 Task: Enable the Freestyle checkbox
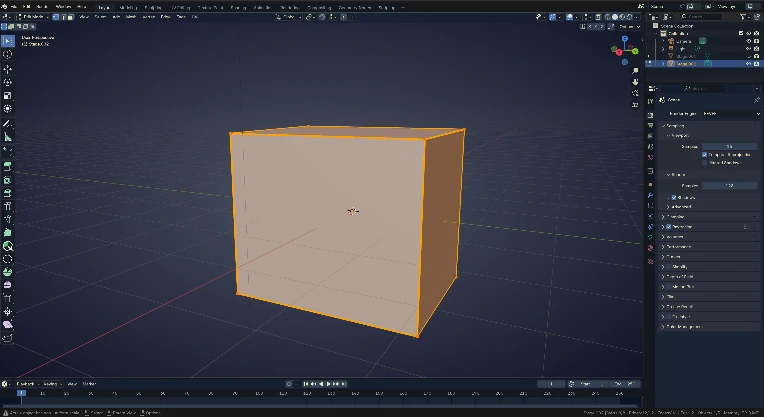[668, 317]
